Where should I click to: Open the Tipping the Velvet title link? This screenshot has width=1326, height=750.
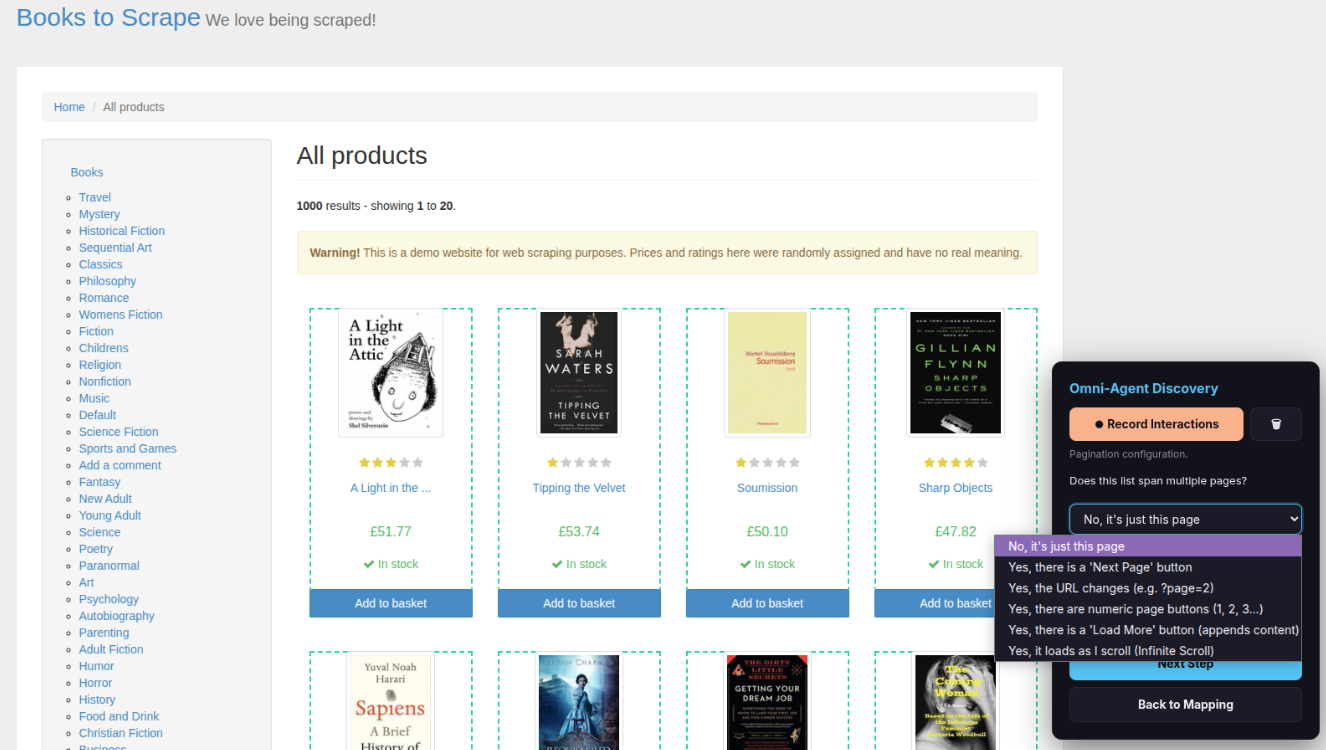pyautogui.click(x=579, y=488)
